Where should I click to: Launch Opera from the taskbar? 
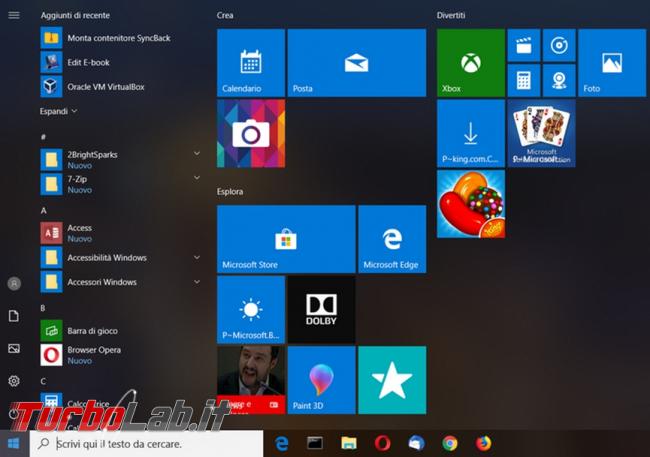[x=382, y=444]
